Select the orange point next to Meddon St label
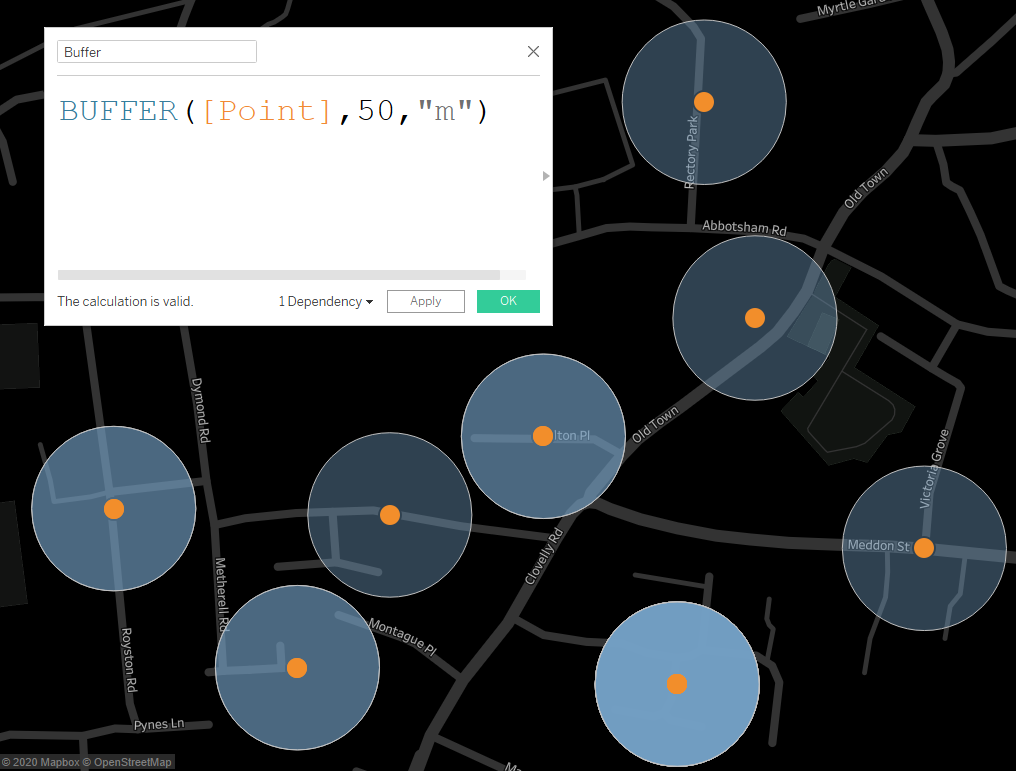 924,548
